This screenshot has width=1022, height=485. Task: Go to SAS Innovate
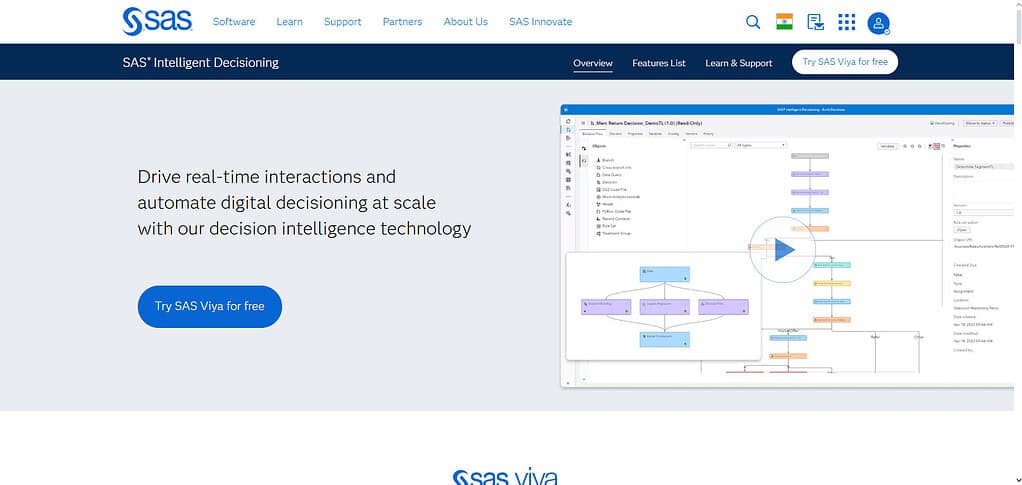540,22
